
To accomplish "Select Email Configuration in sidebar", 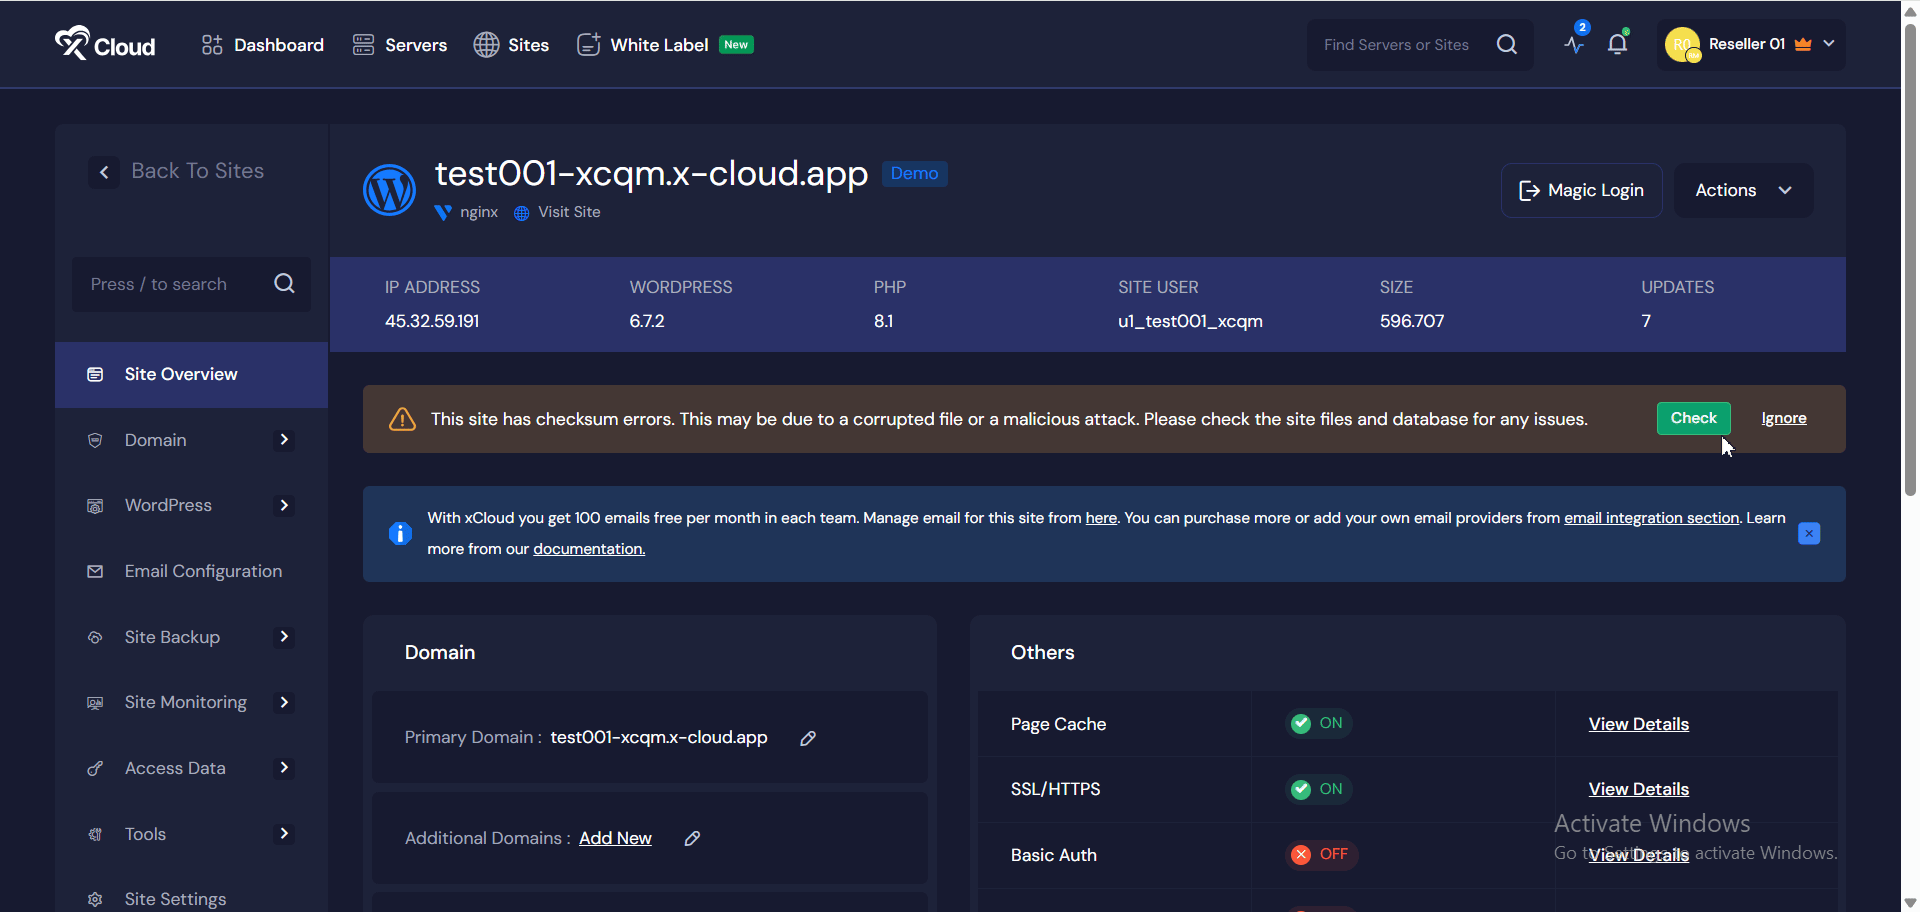I will coord(203,571).
